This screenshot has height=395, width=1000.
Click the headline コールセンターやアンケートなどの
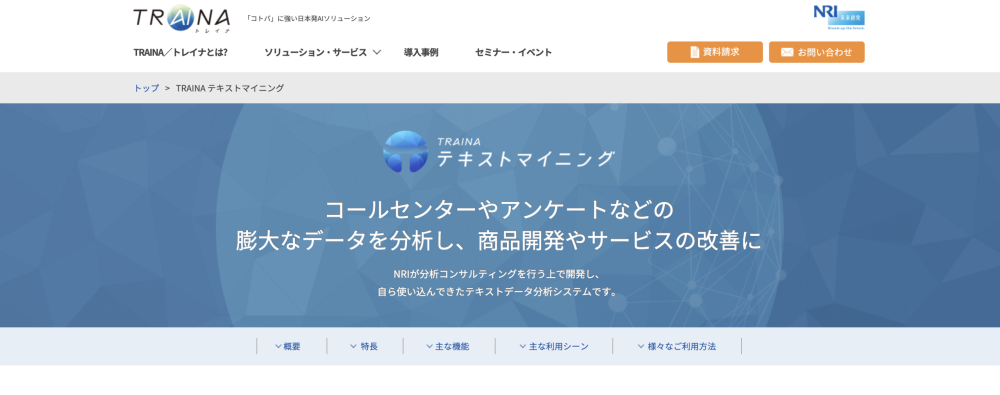point(499,209)
